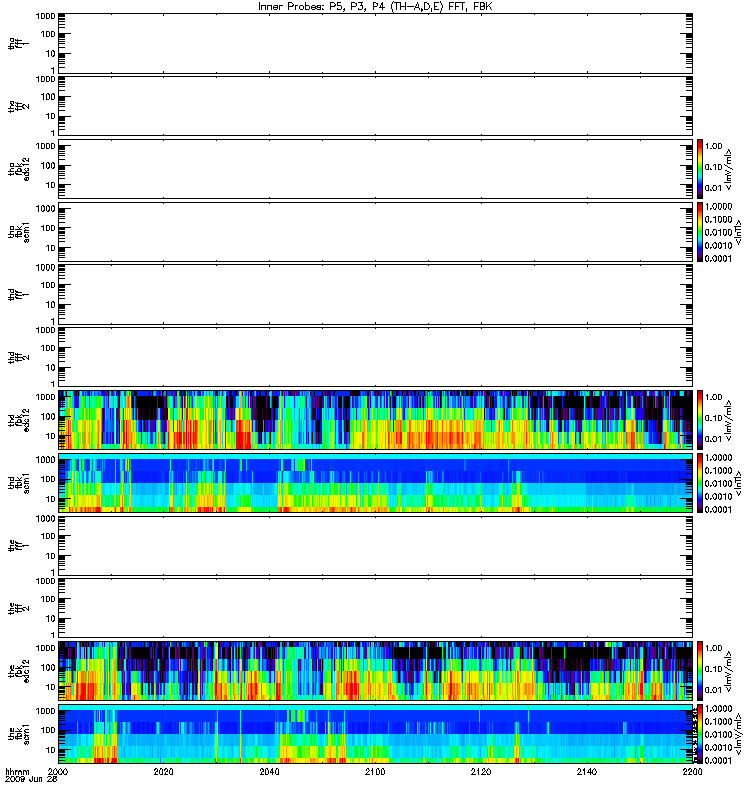
Task: Click the 1.00 value on thd edc12 colorbar
Action: click(714, 397)
